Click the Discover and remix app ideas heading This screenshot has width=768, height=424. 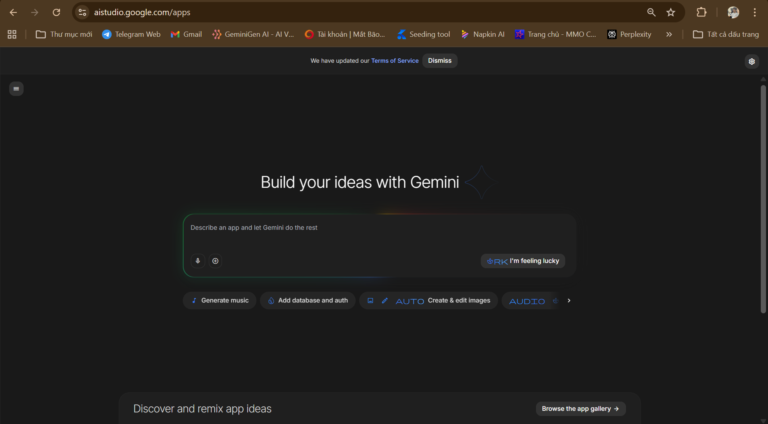pos(202,409)
